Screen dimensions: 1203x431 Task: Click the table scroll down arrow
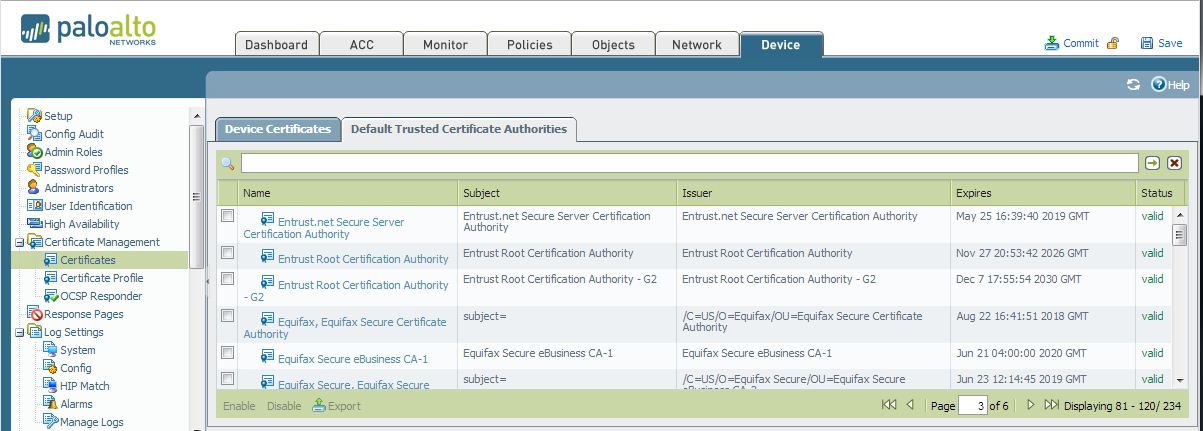pyautogui.click(x=1179, y=380)
